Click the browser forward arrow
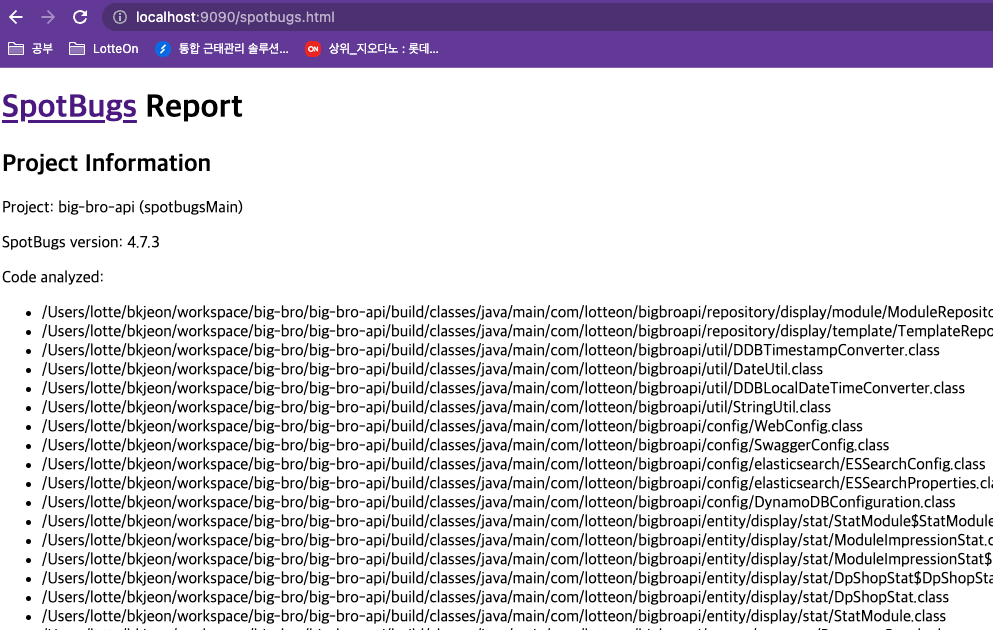This screenshot has width=993, height=630. [48, 17]
